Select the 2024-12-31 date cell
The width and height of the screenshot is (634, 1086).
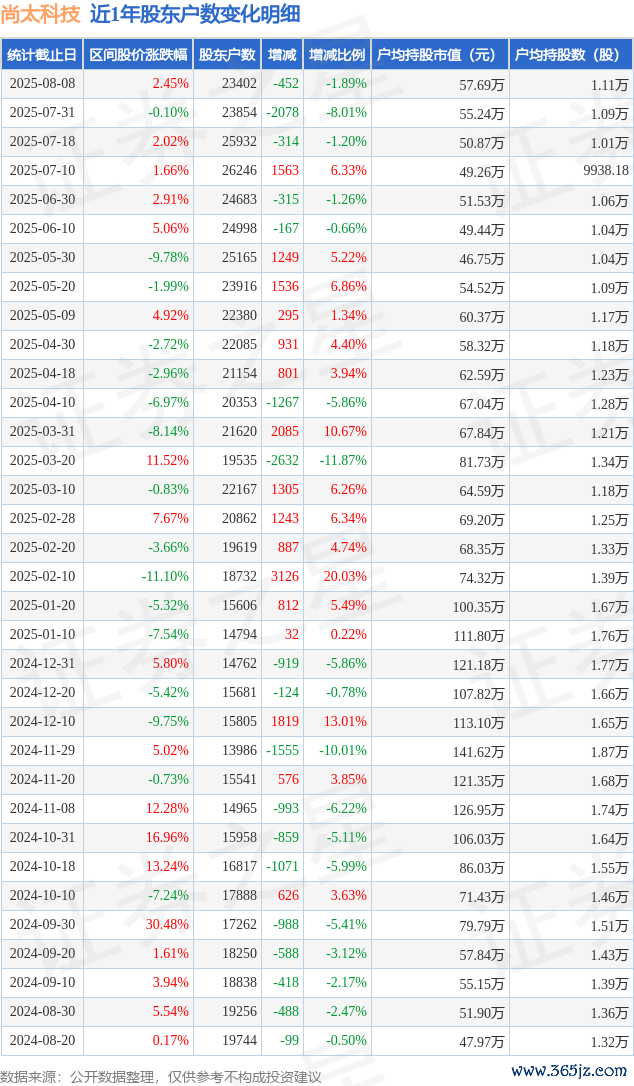pyautogui.click(x=42, y=664)
